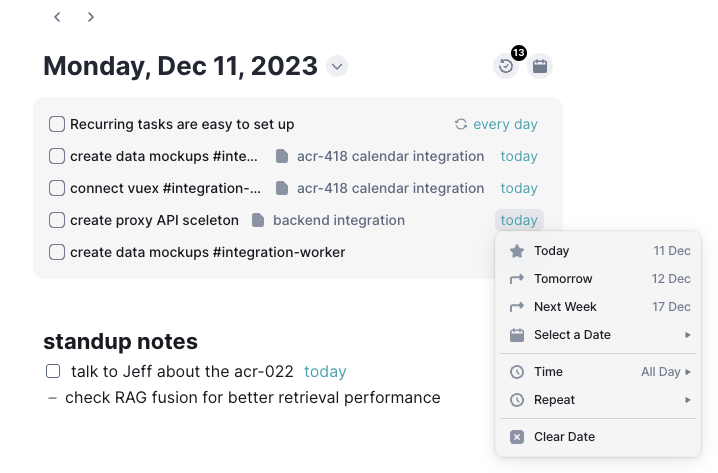
Task: Go back with the left arrow
Action: pos(57,17)
